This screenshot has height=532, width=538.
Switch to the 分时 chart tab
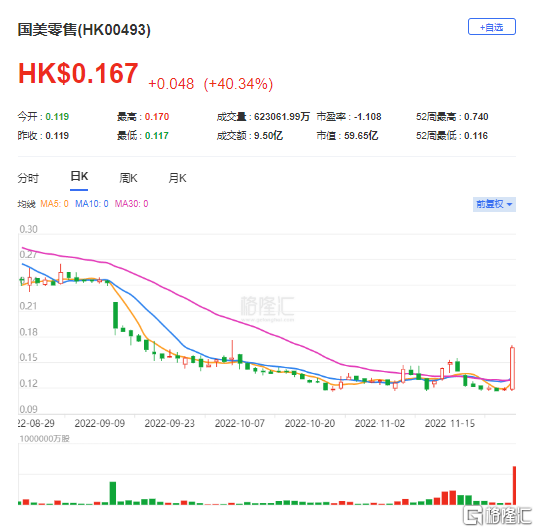[28, 178]
